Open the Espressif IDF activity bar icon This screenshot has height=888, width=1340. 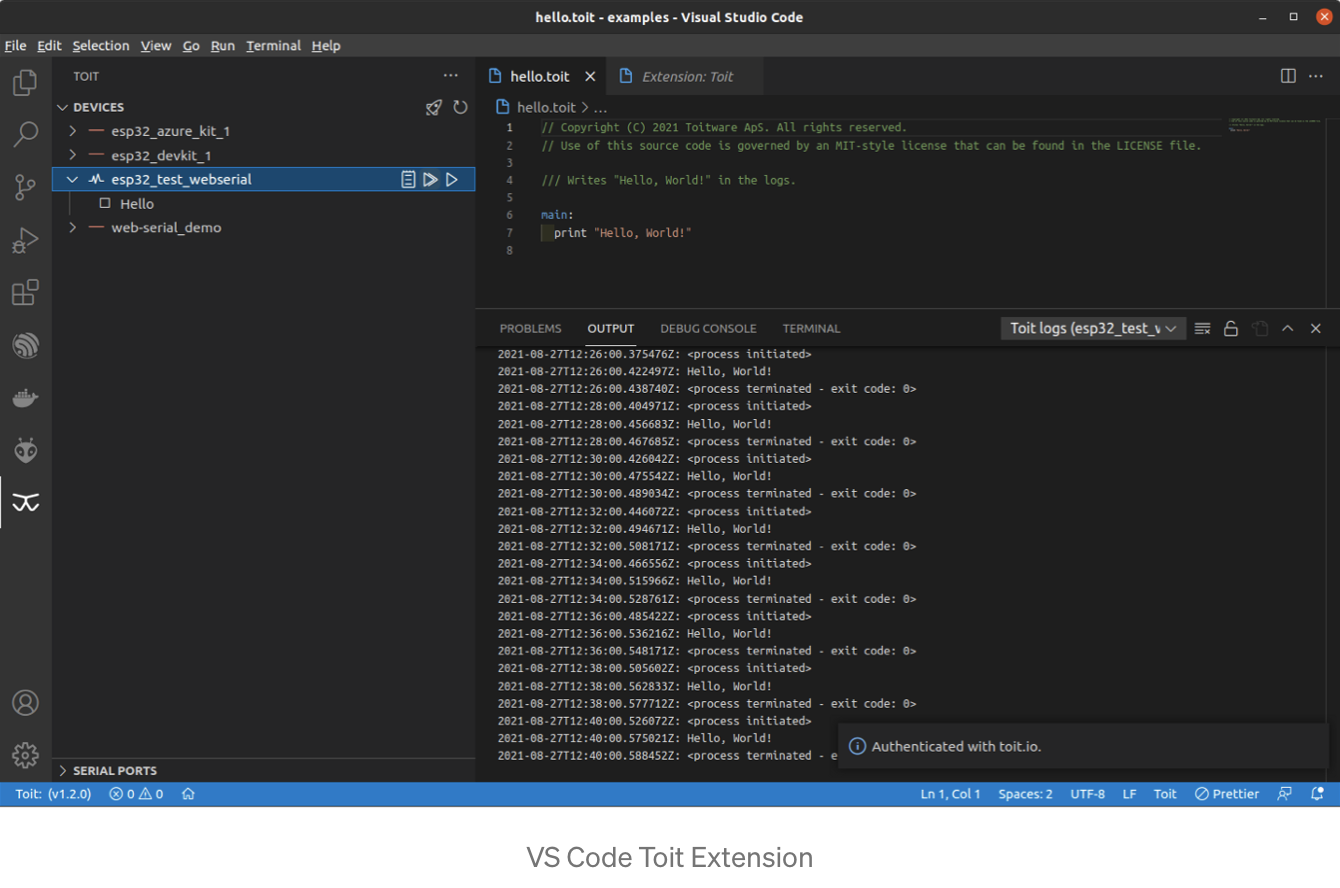point(25,346)
